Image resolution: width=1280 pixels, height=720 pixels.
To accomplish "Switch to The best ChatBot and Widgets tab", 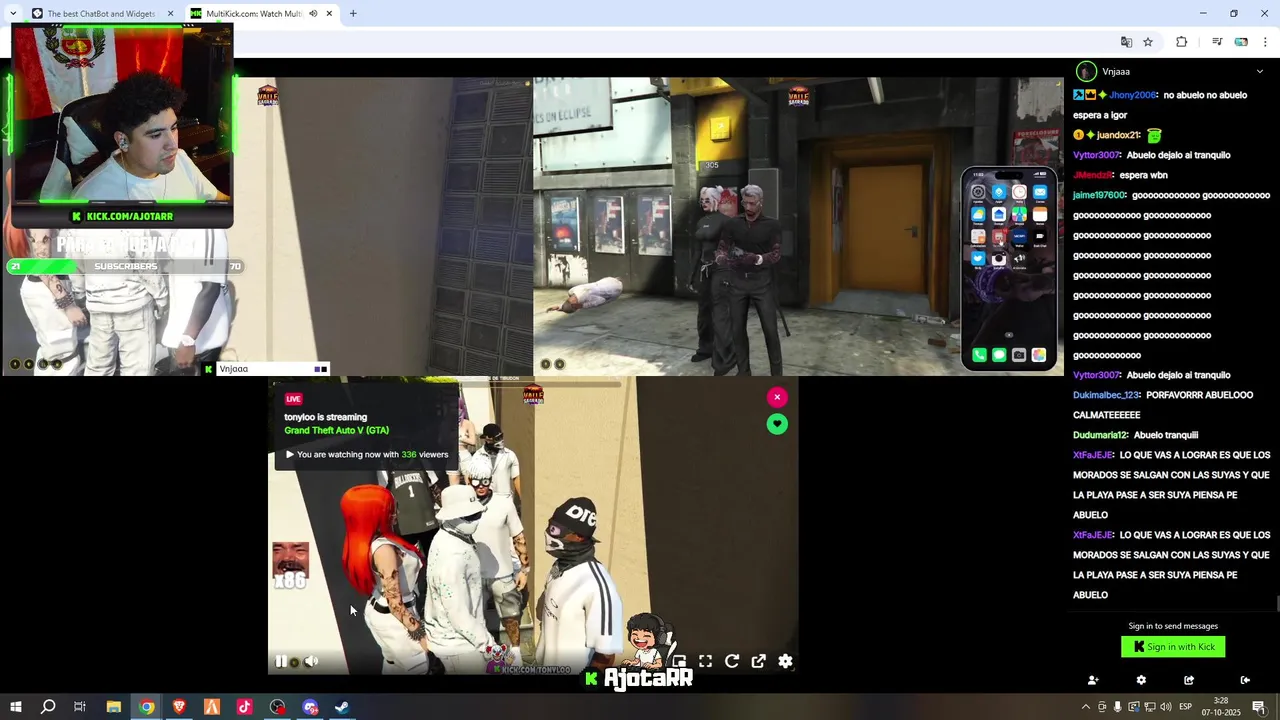I will [x=103, y=14].
